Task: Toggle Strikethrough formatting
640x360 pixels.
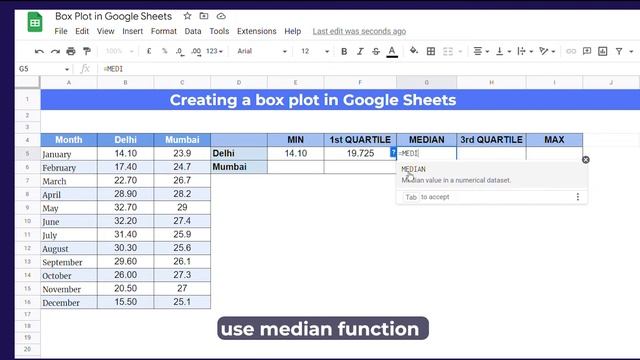Action: (376, 51)
